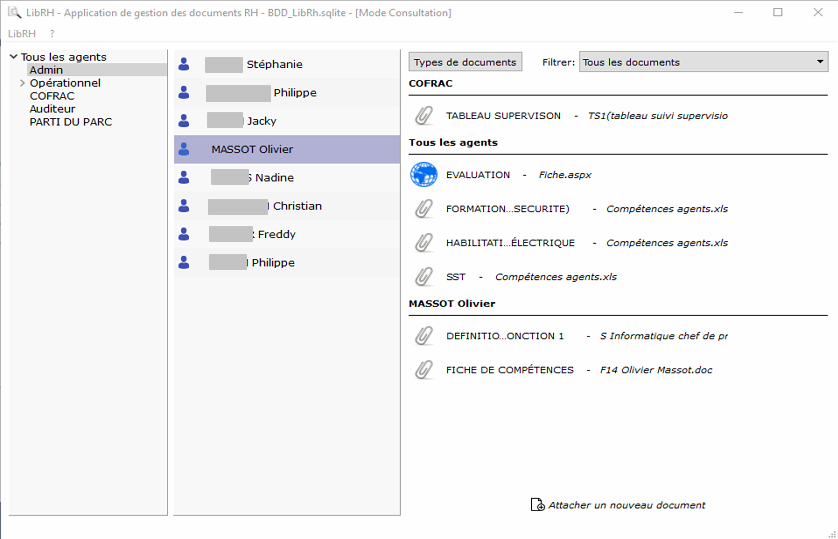Click the paperclip icon beside TABLEAU SUPERVISON
Screen dimensions: 838x539
point(424,116)
